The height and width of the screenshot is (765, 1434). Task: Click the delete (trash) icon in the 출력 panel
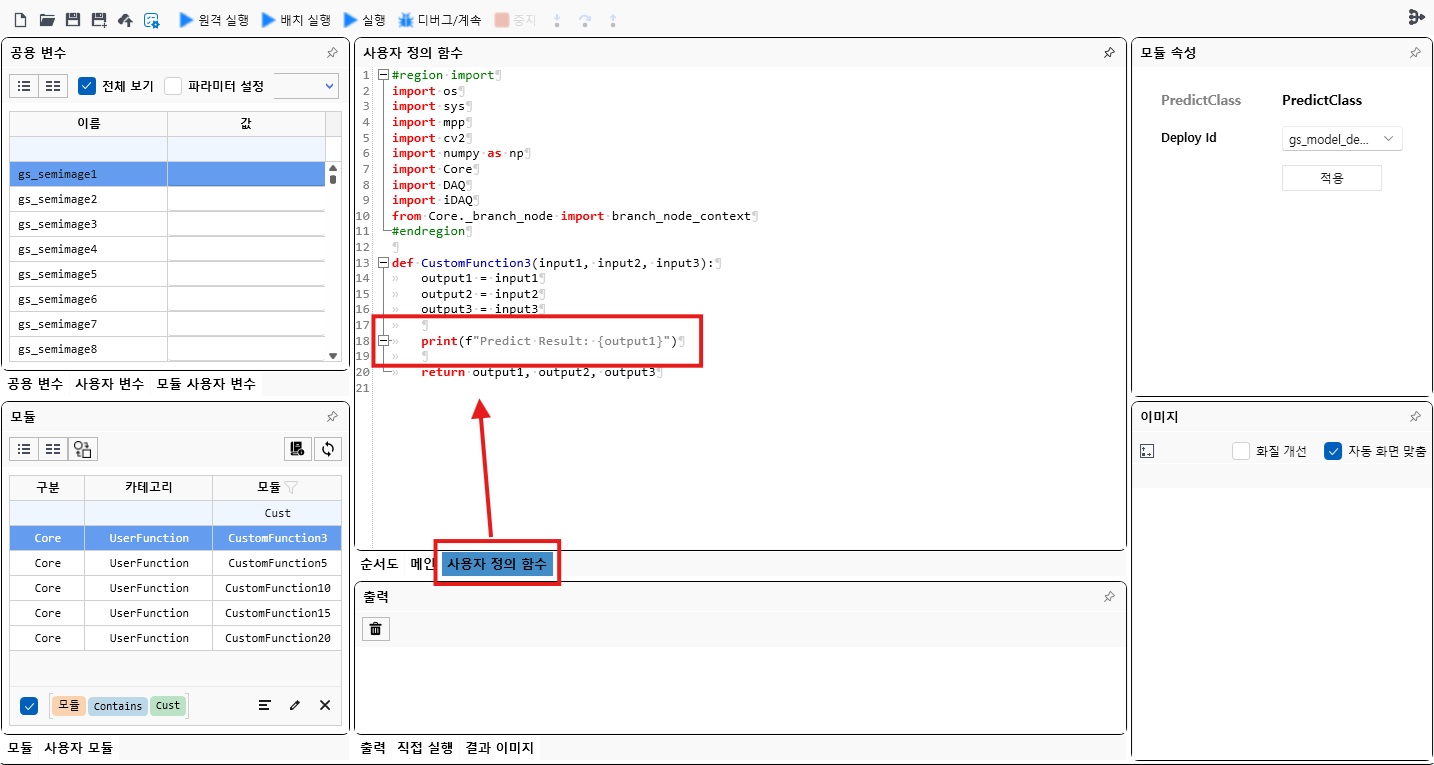point(375,628)
